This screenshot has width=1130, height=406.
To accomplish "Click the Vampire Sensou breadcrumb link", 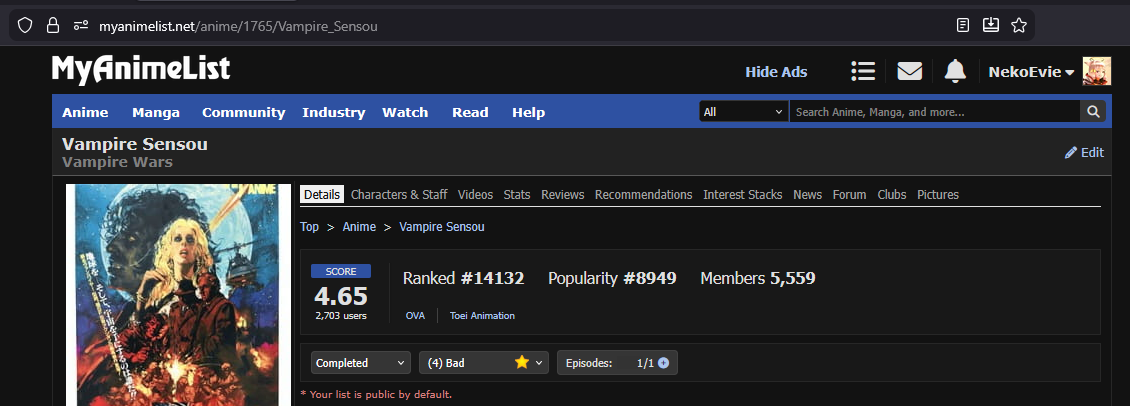I will [442, 226].
